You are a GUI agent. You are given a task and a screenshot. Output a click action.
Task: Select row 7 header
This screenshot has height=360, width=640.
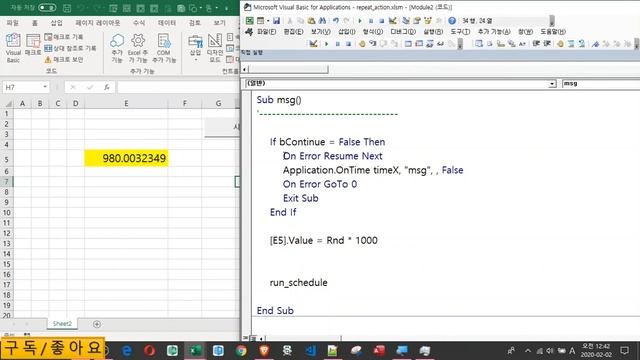point(7,182)
